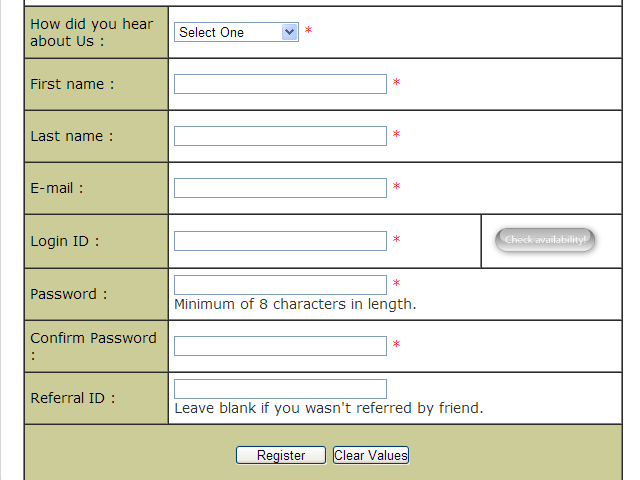Open the "Select One" dropdown
The height and width of the screenshot is (480, 640).
coord(237,32)
